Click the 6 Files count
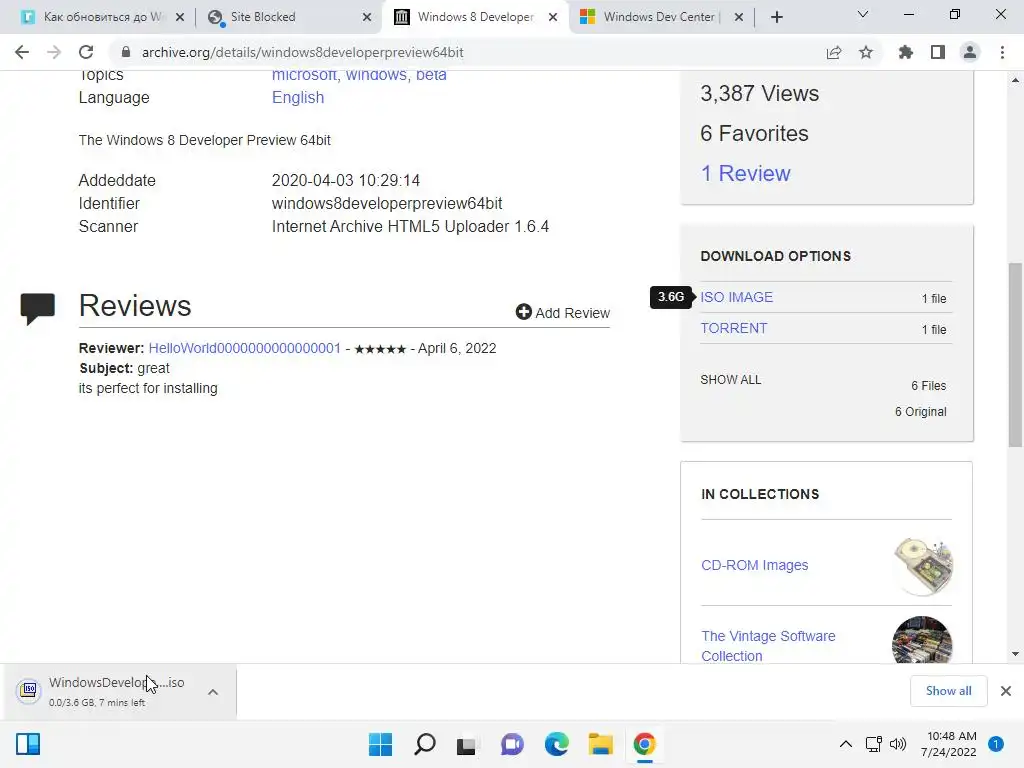The height and width of the screenshot is (768, 1024). pyautogui.click(x=929, y=385)
